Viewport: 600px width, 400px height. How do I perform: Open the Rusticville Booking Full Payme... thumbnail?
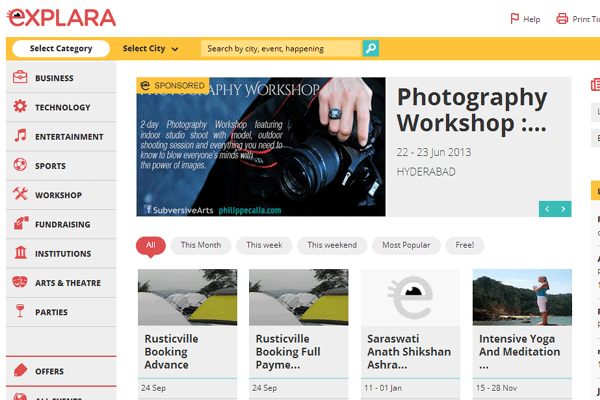[299, 297]
